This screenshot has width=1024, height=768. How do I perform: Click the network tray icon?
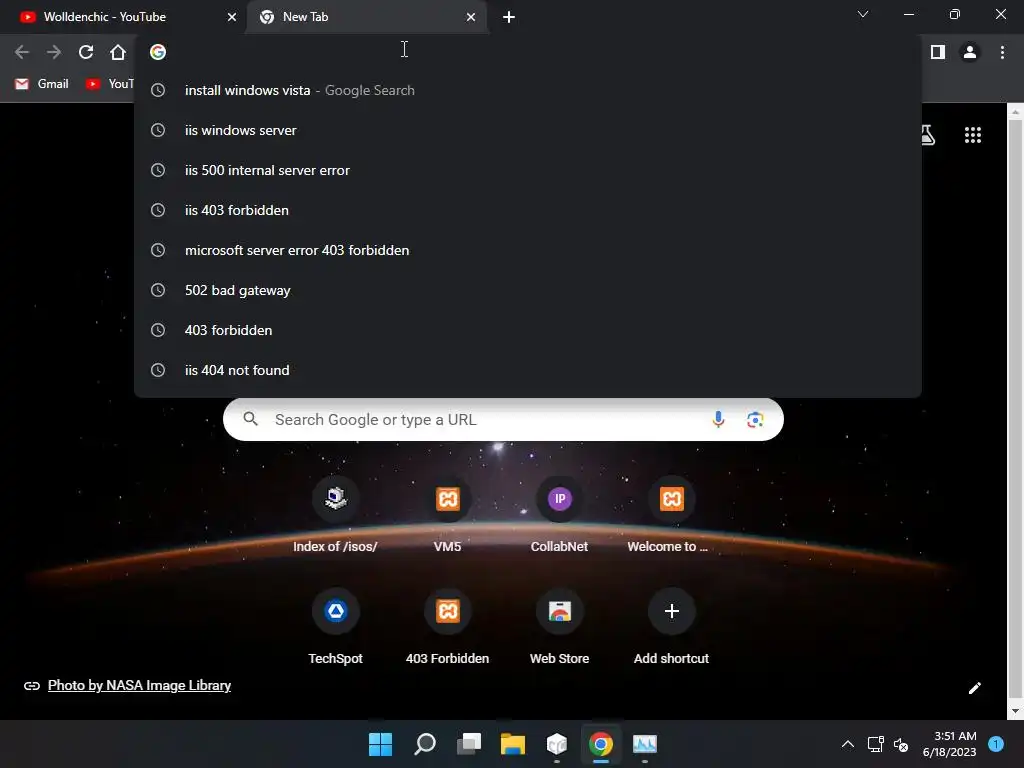tap(875, 744)
